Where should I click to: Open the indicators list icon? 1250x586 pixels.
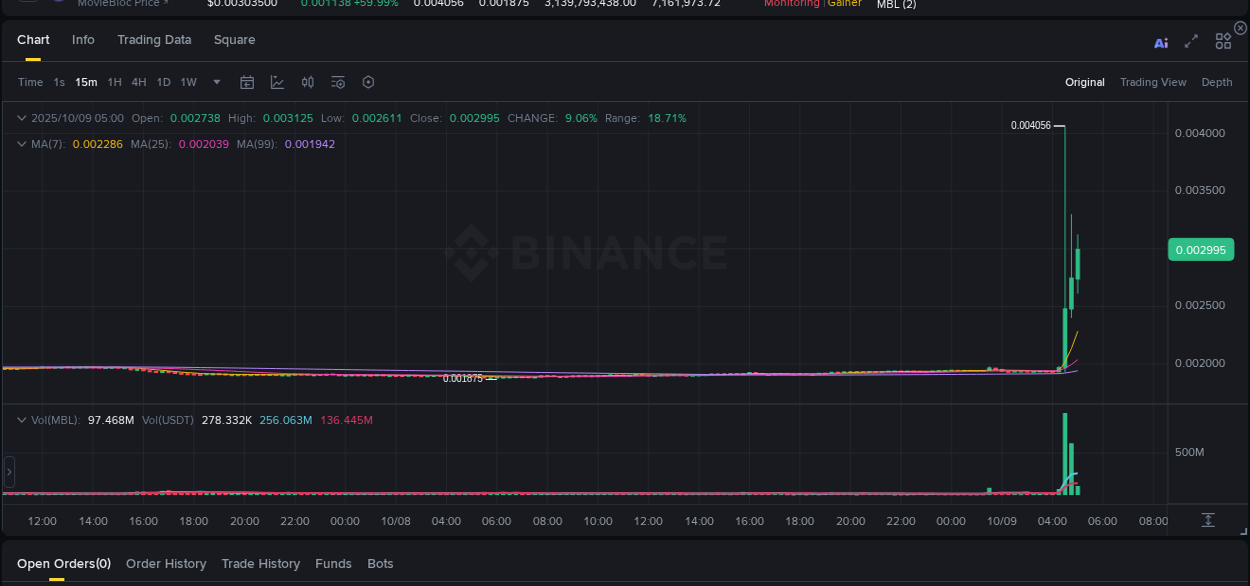(x=338, y=82)
